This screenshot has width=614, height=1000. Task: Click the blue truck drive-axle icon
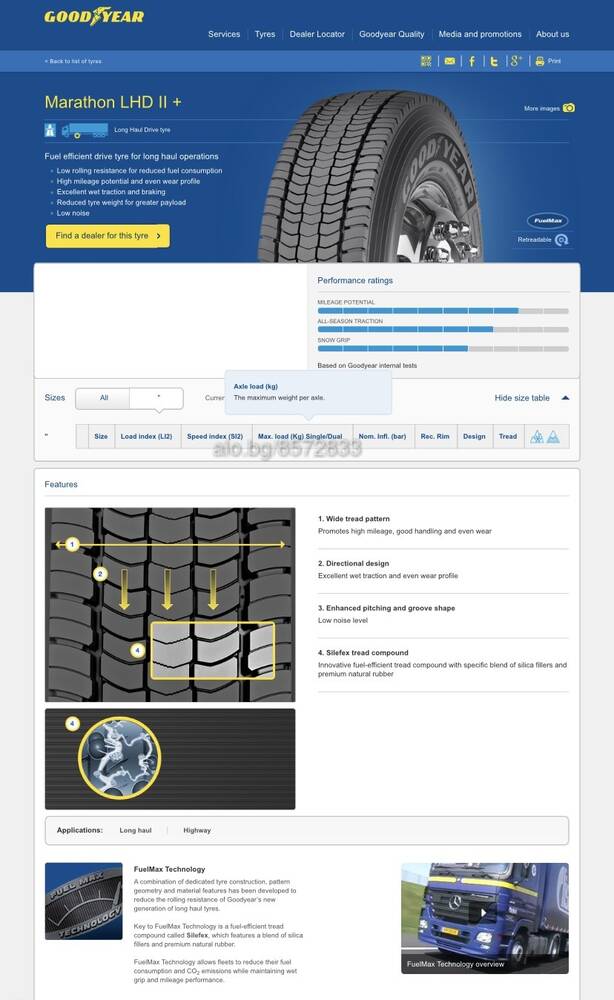click(x=85, y=131)
